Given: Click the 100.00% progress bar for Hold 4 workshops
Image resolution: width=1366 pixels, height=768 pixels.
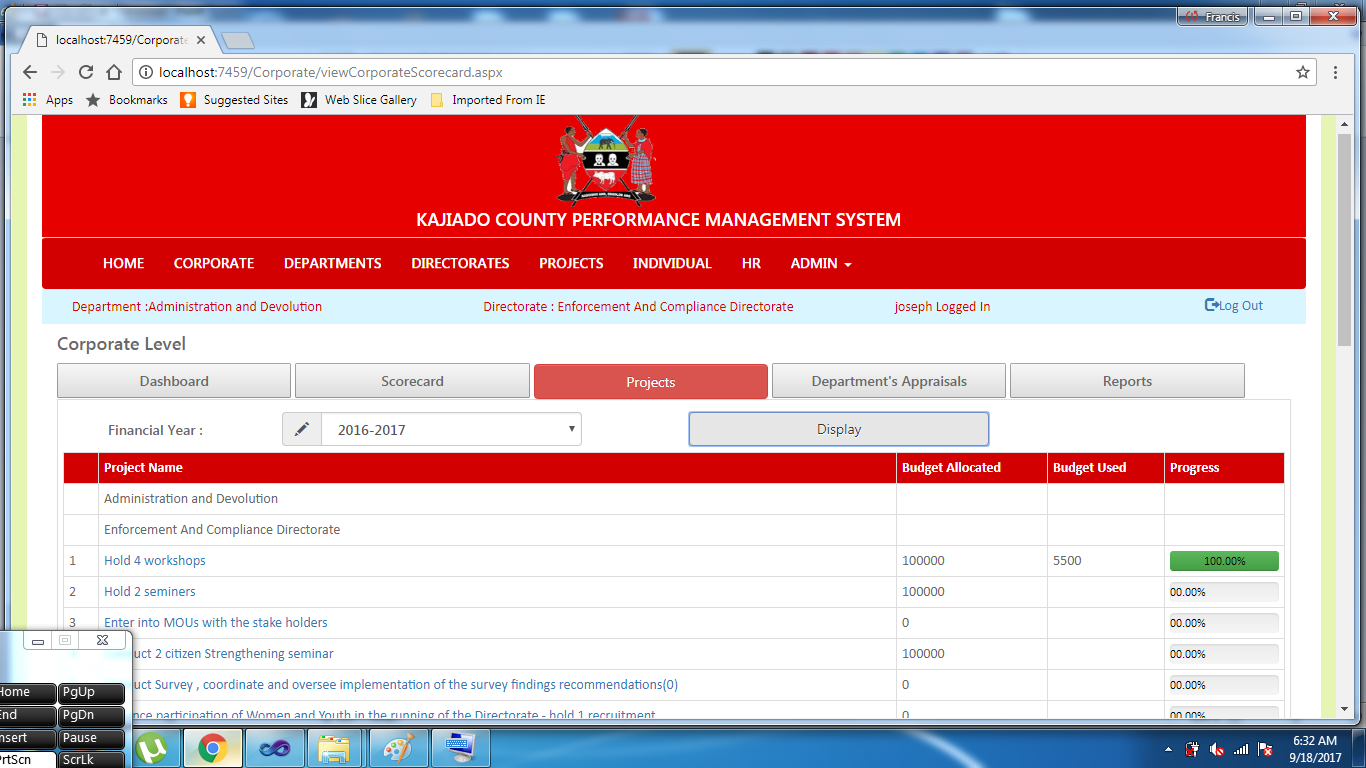Looking at the screenshot, I should (1224, 561).
